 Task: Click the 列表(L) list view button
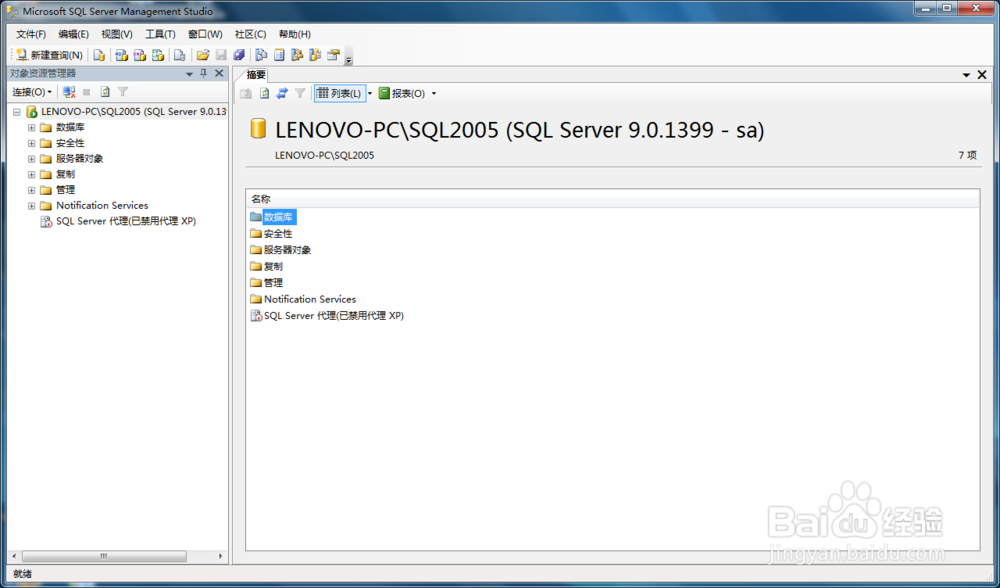pyautogui.click(x=340, y=93)
